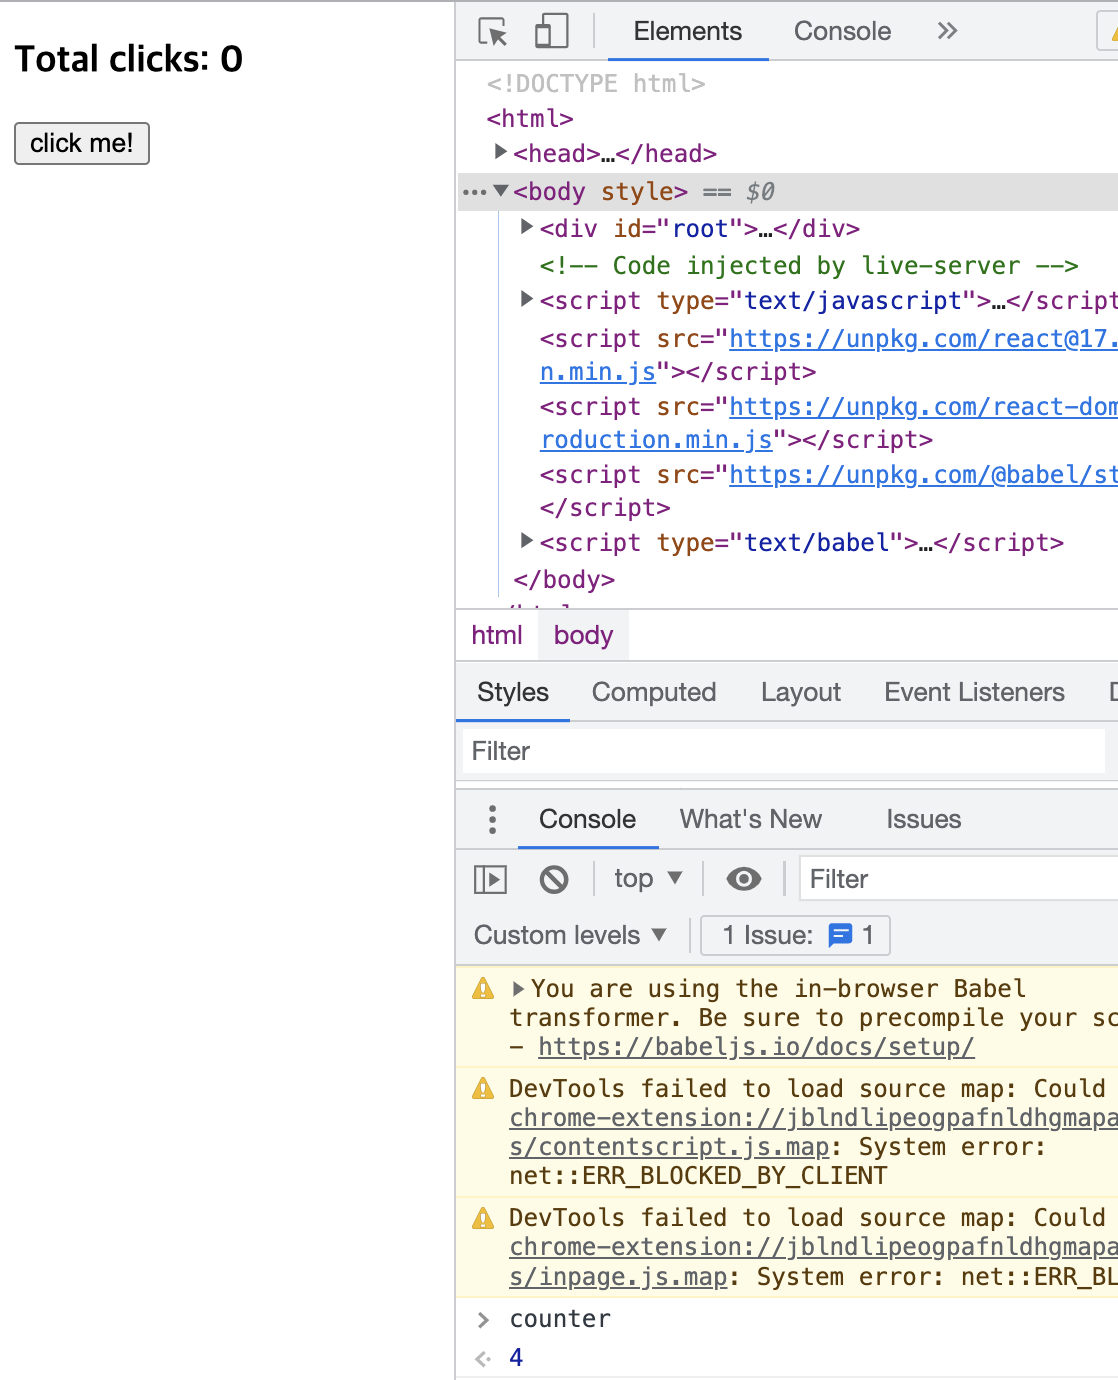Open the unpkg react@17 script link
The height and width of the screenshot is (1380, 1118).
tap(923, 339)
